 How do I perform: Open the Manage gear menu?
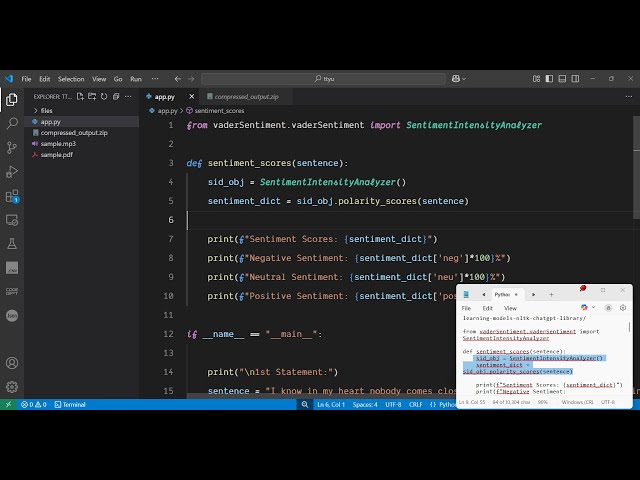[12, 387]
